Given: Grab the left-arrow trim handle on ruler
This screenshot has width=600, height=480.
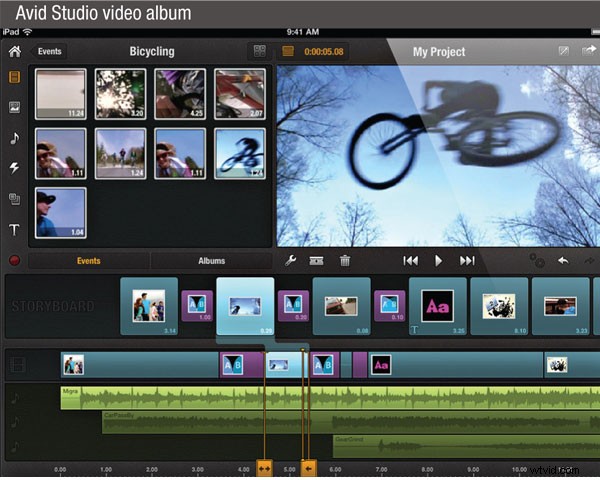Looking at the screenshot, I should coord(308,468).
